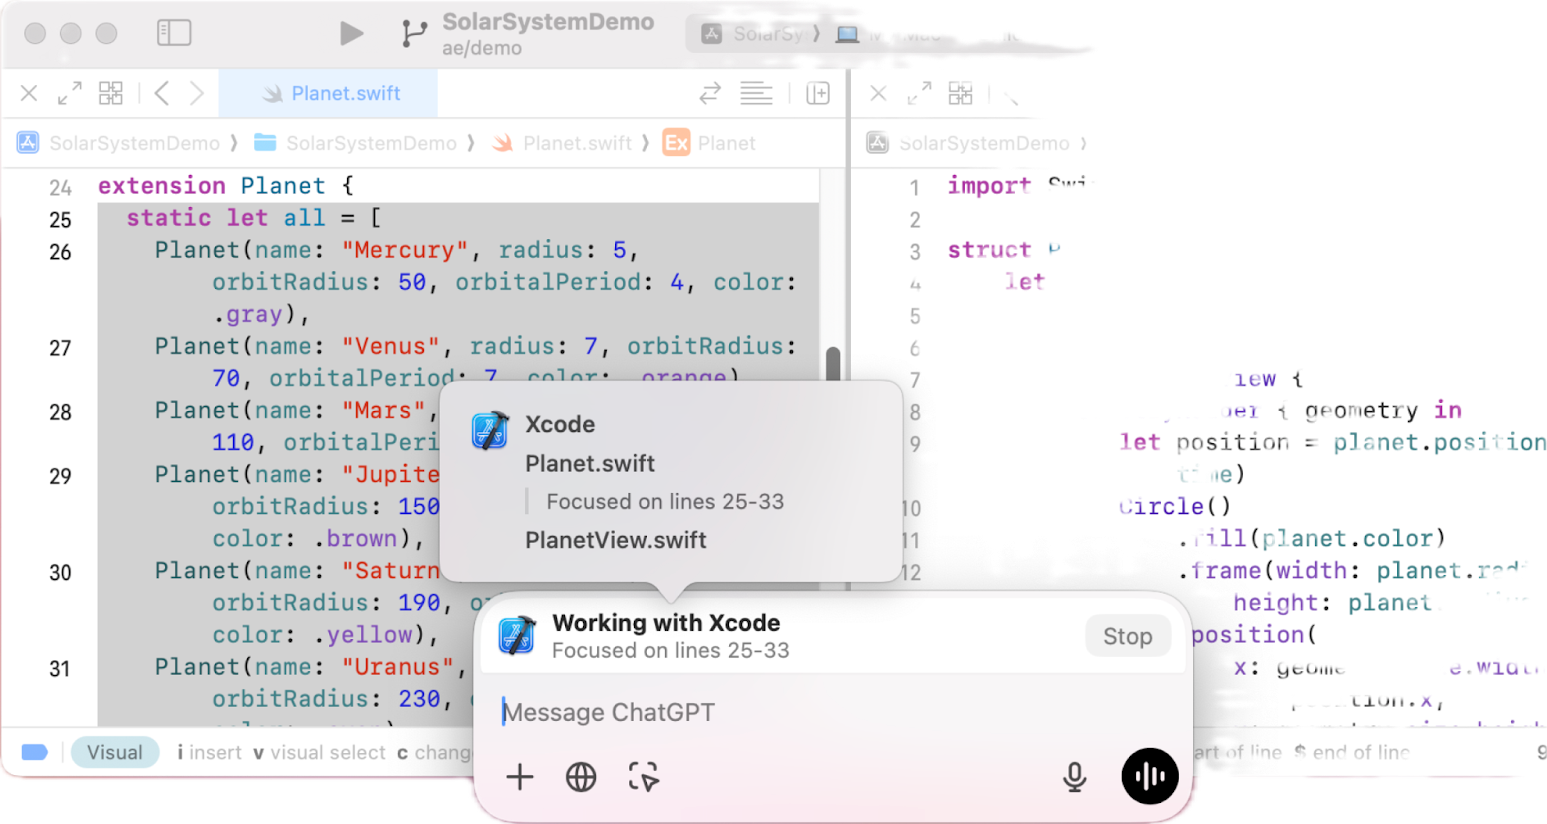Click the 'Working with Xcode' title
The image size is (1547, 824).
[666, 623]
